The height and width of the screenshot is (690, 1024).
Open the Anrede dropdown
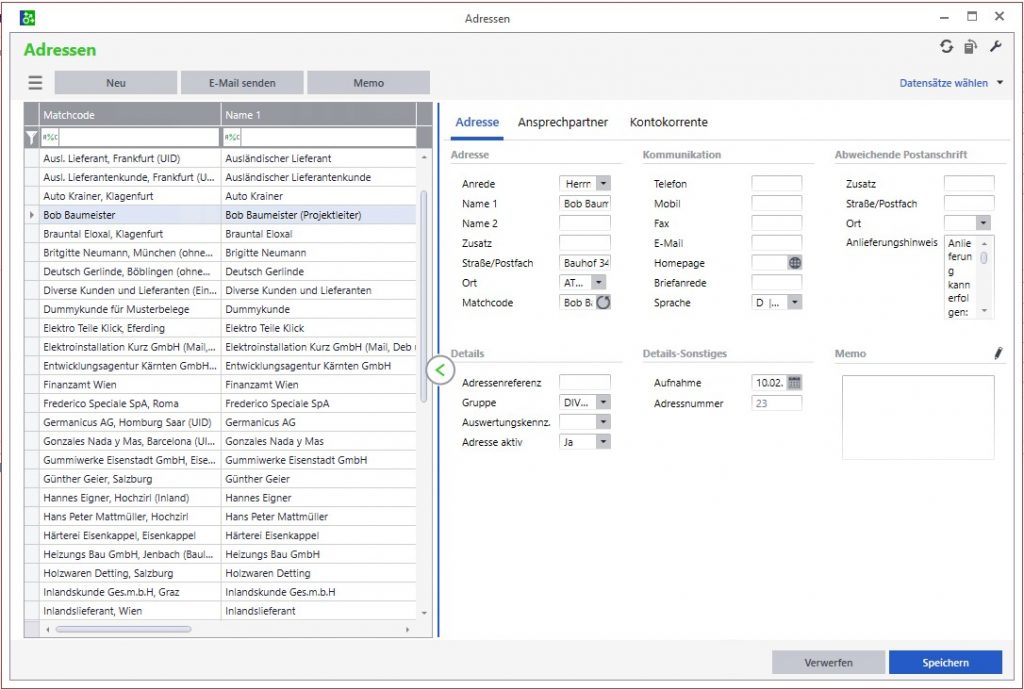602,184
